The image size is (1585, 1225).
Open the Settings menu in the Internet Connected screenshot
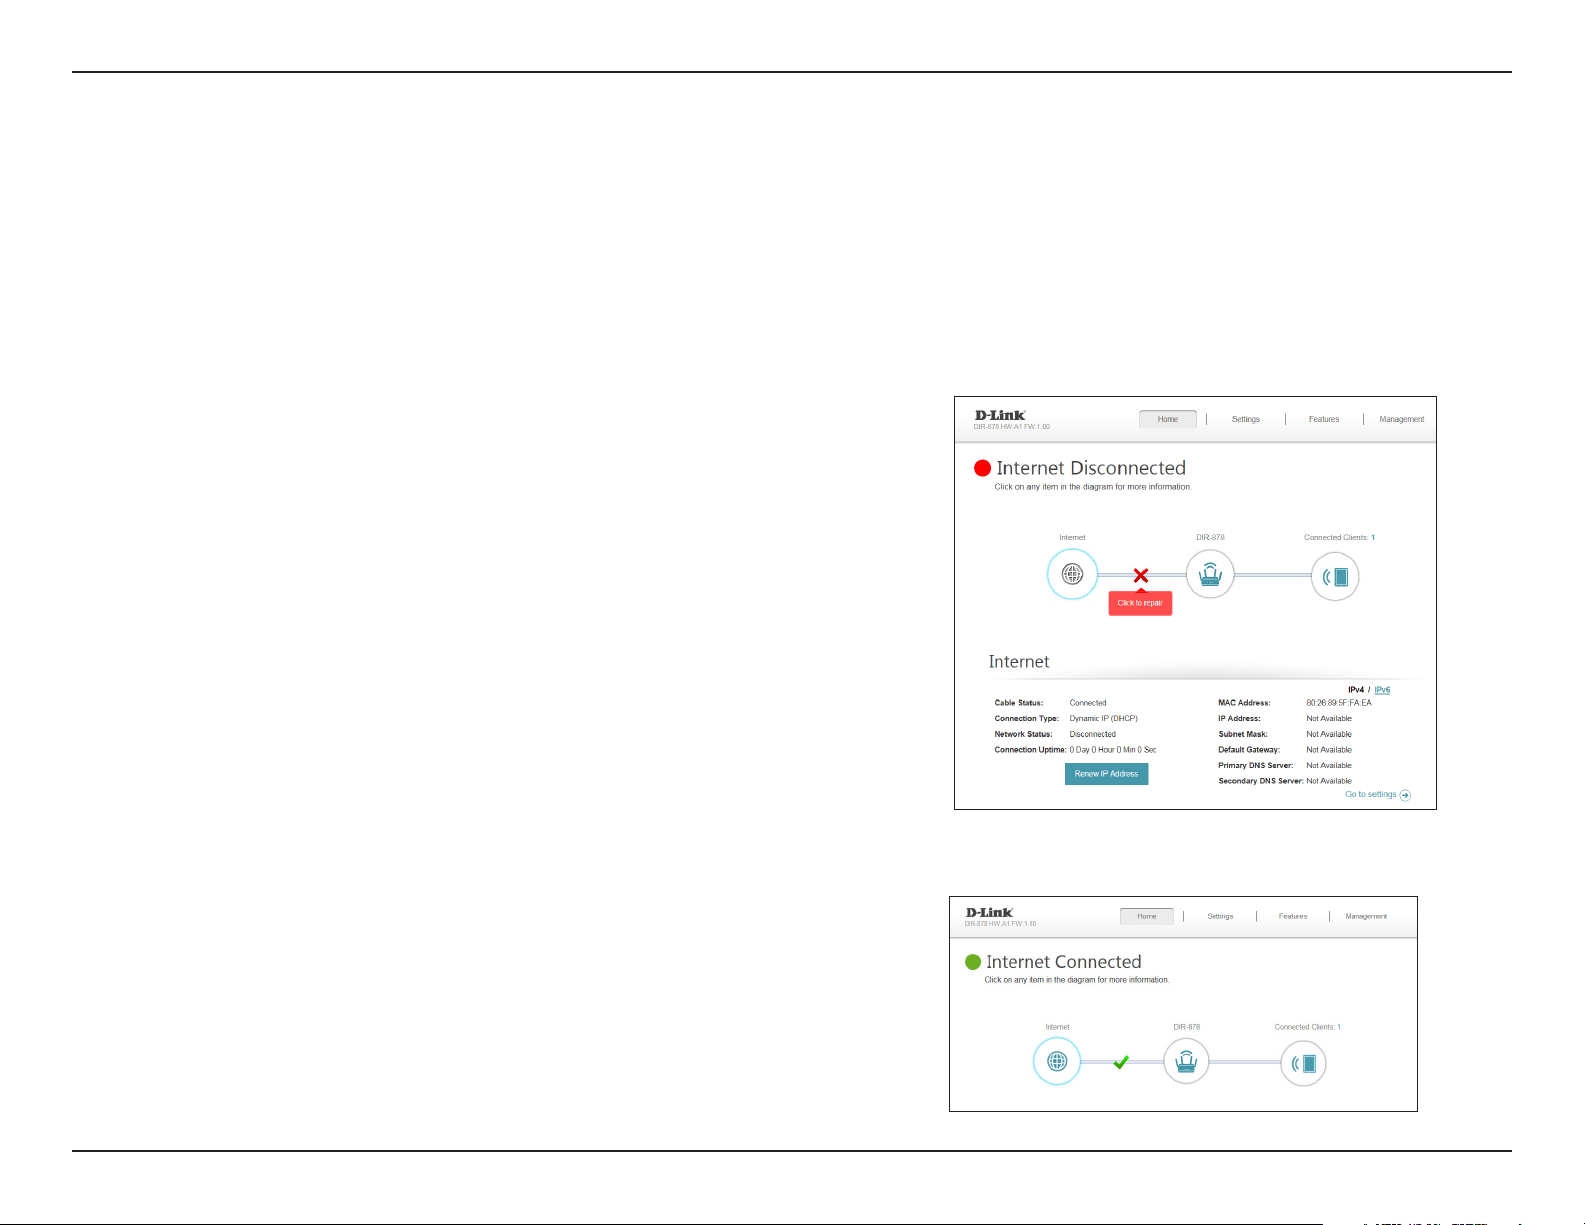1220,916
